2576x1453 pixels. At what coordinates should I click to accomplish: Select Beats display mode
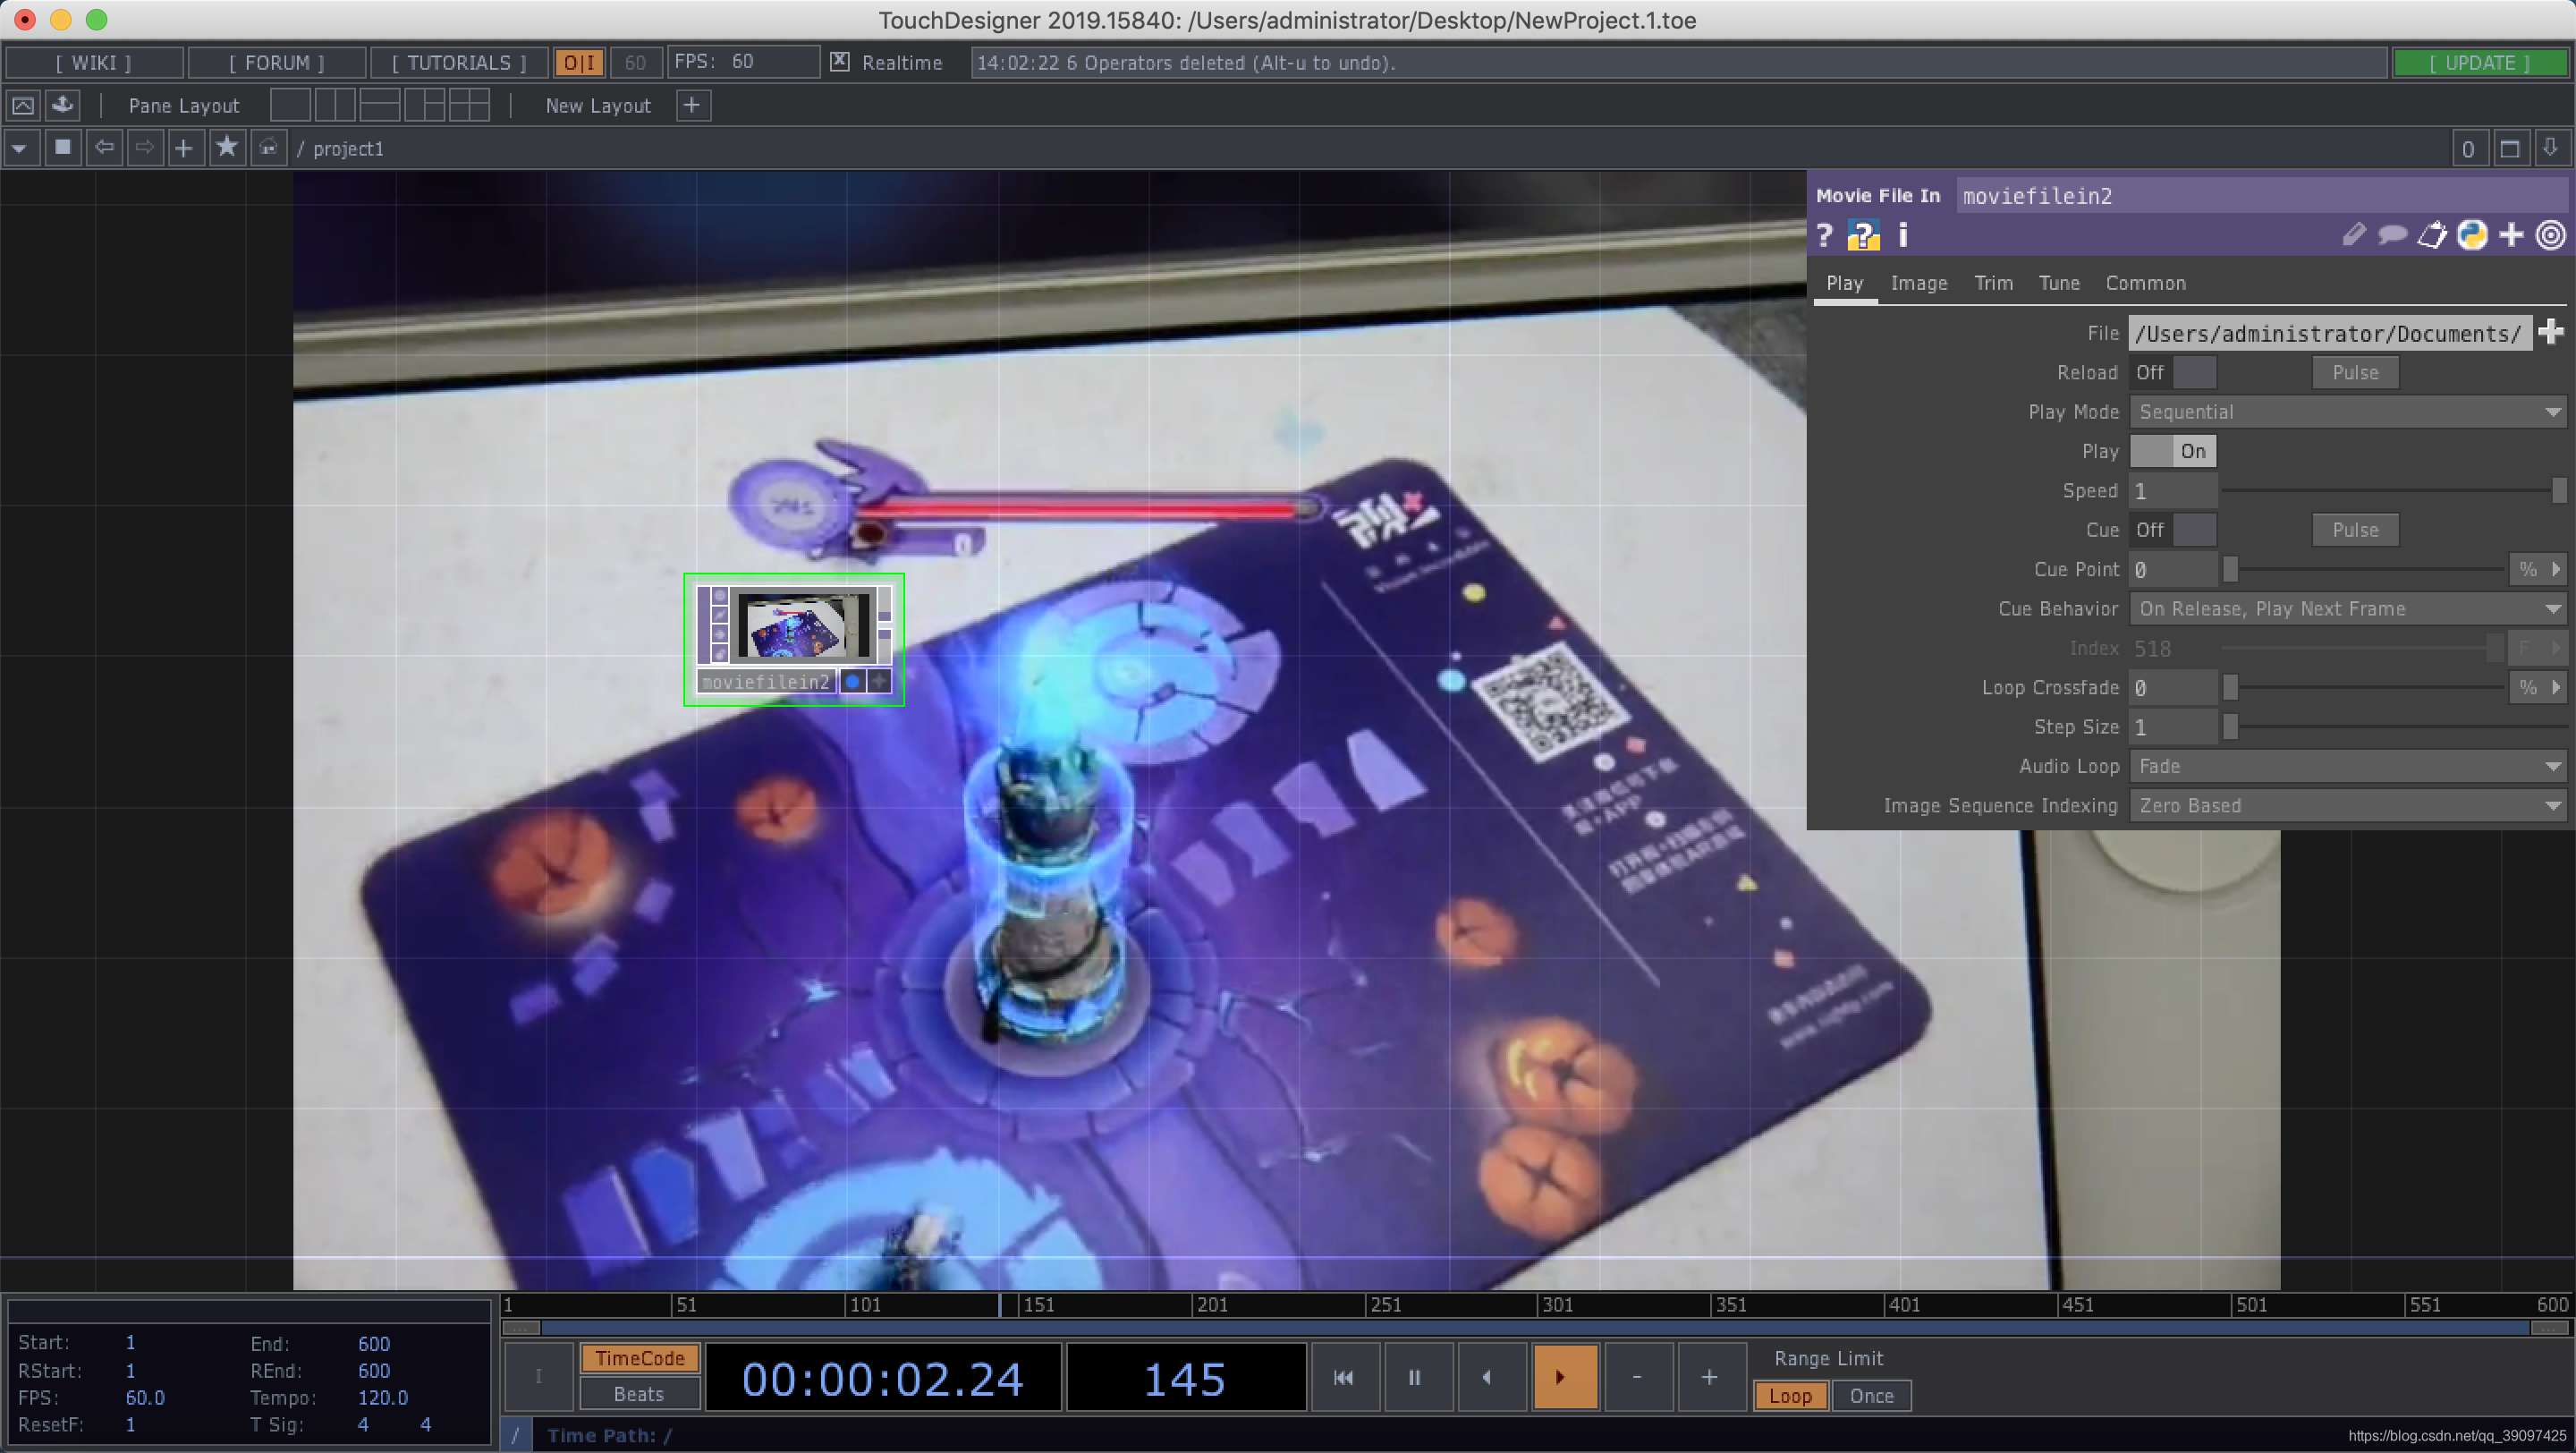point(640,1394)
